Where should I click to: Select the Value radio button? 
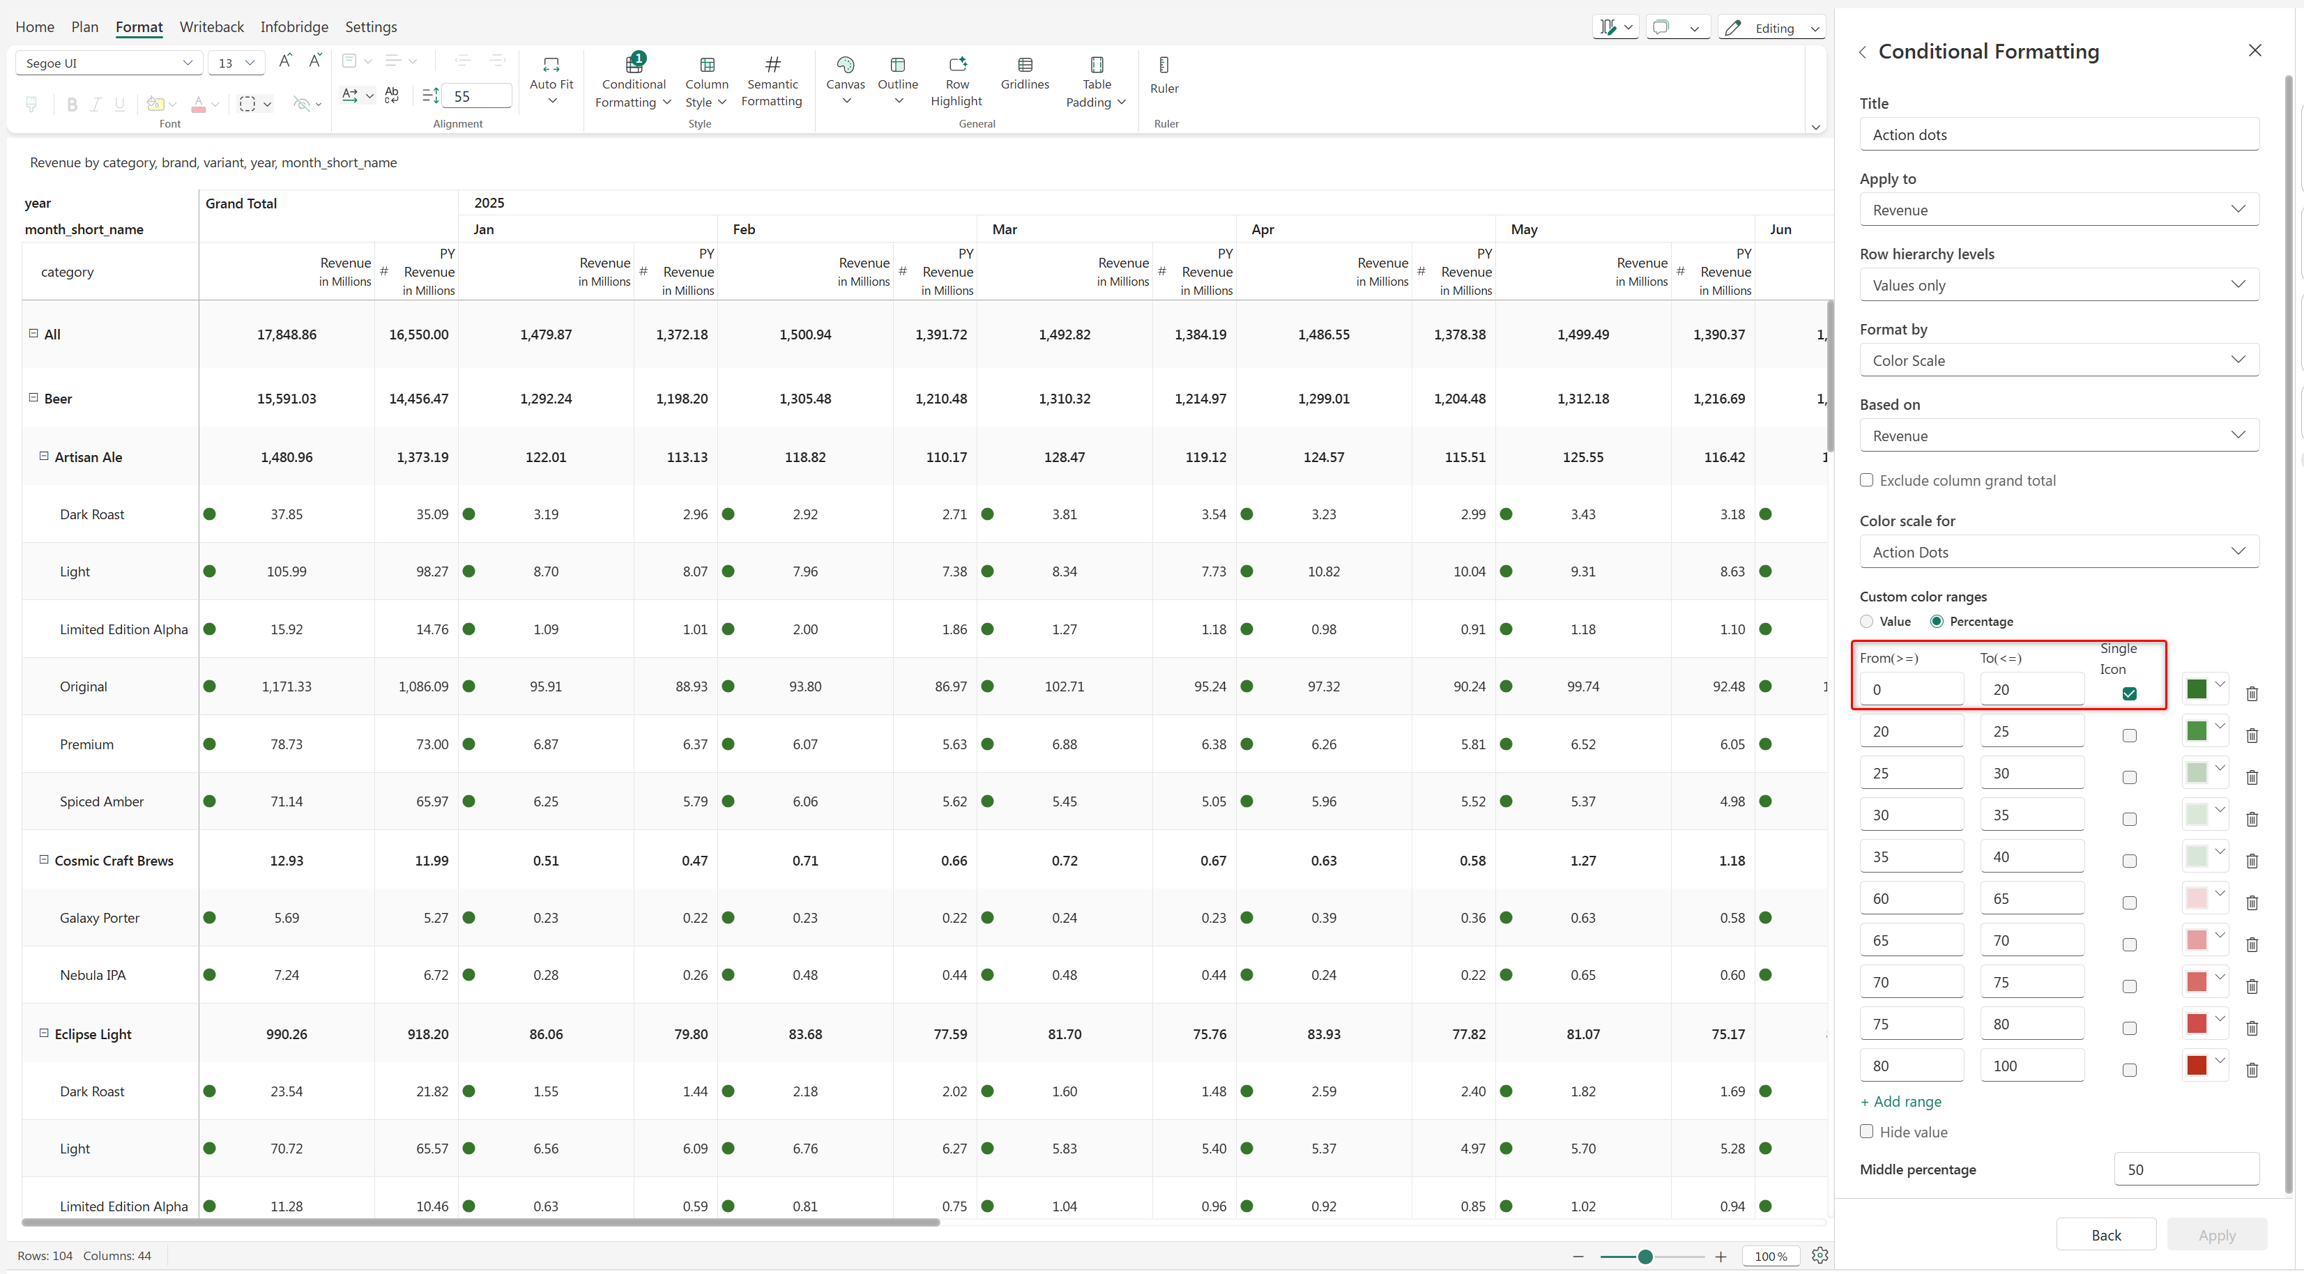click(1867, 622)
